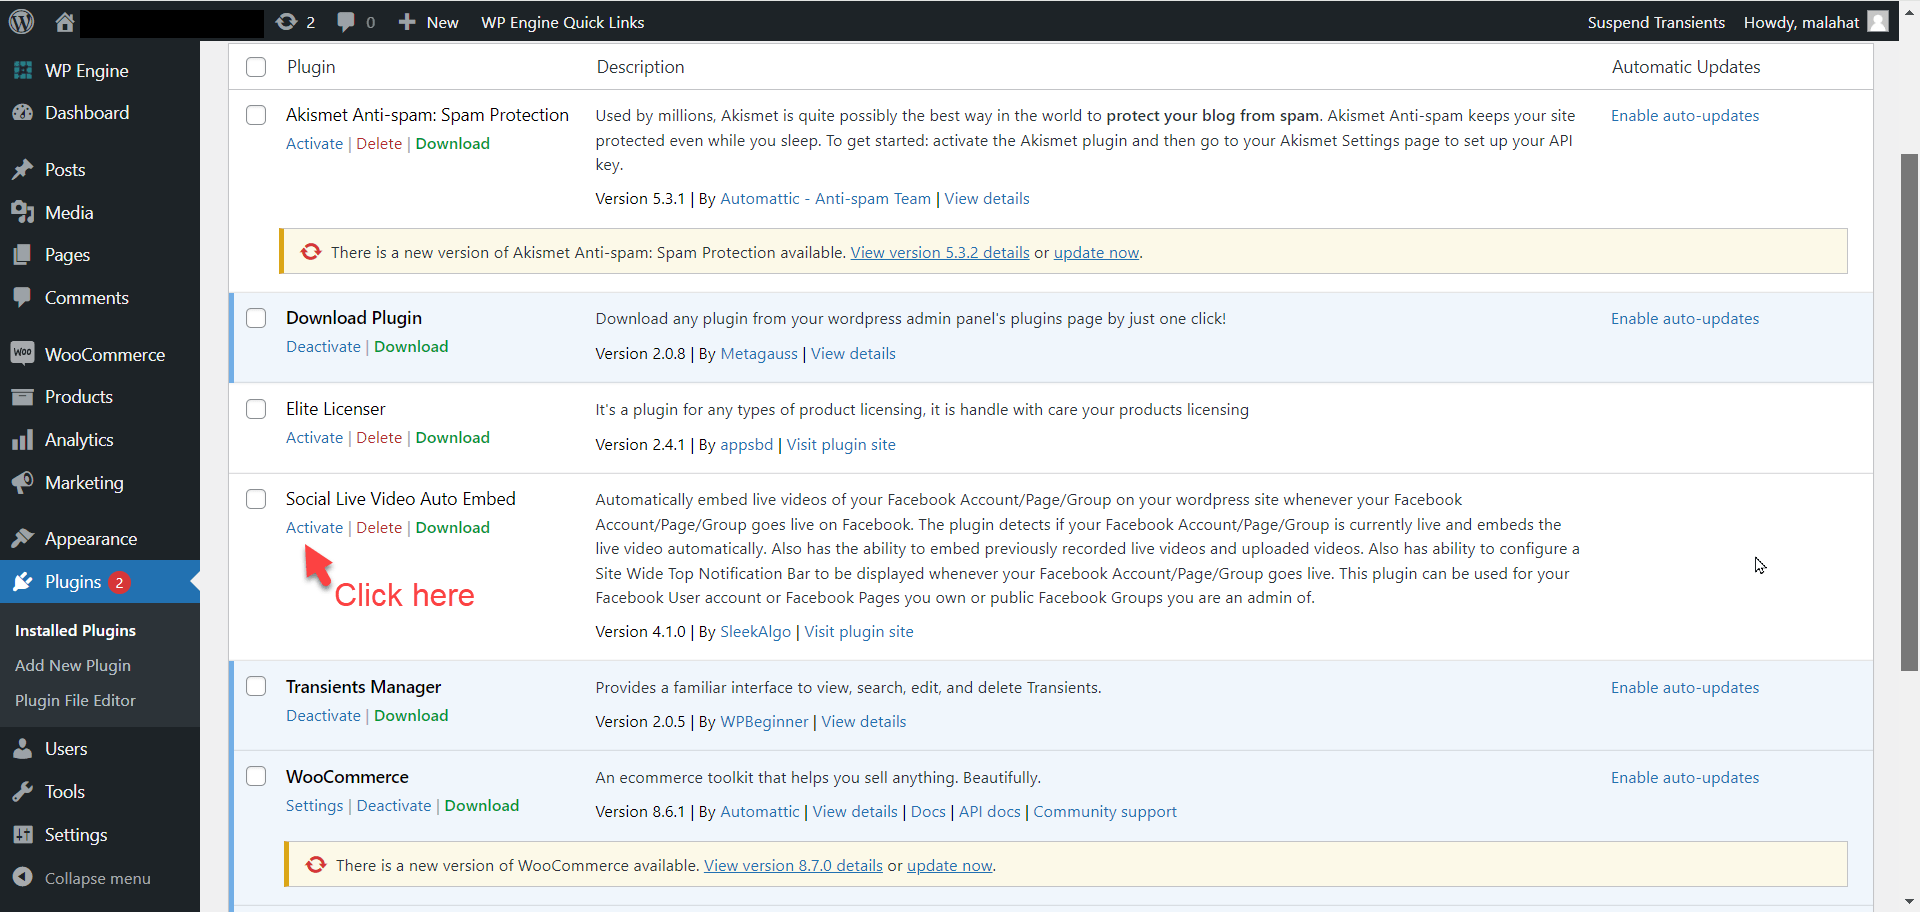Click update now for Akismet
Image resolution: width=1920 pixels, height=912 pixels.
[x=1096, y=252]
